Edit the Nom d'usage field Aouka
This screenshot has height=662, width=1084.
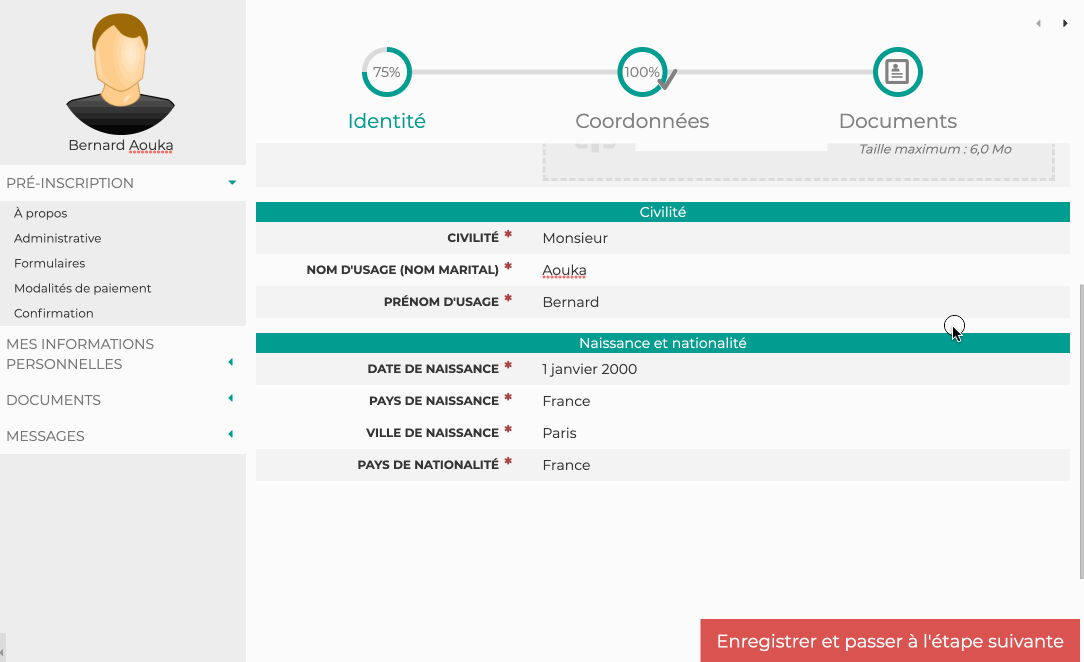tap(564, 270)
